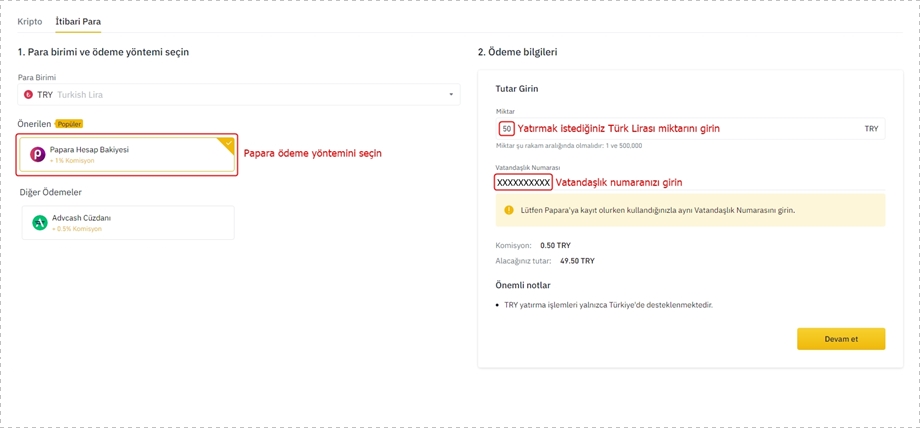Click the Önemli notlar heading
The height and width of the screenshot is (428, 920).
pos(523,285)
